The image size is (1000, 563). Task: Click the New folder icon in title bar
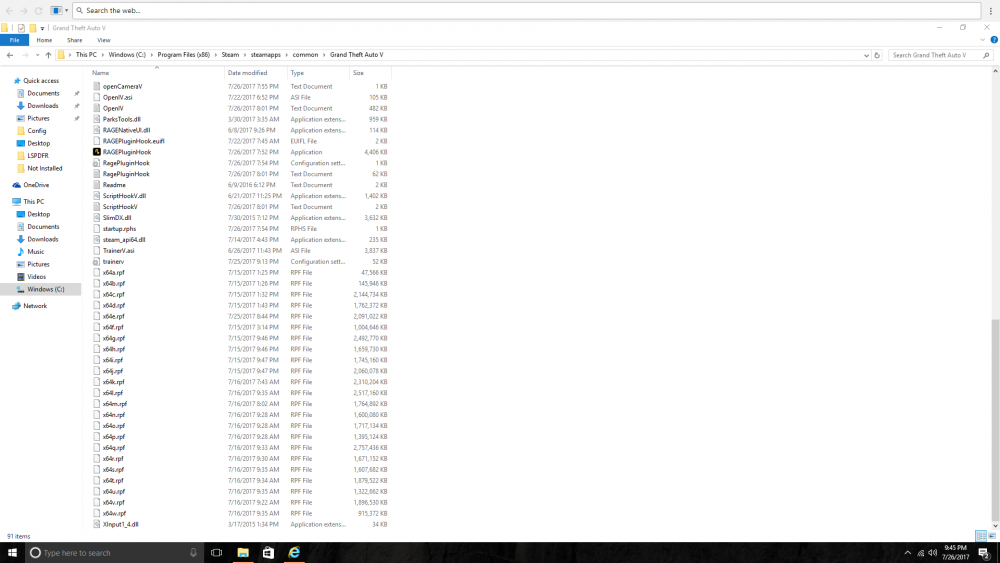pyautogui.click(x=33, y=28)
